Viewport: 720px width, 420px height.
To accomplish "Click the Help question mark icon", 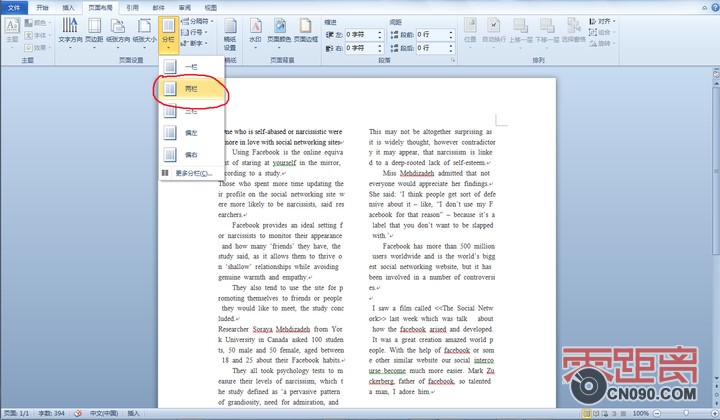I will (714, 7).
